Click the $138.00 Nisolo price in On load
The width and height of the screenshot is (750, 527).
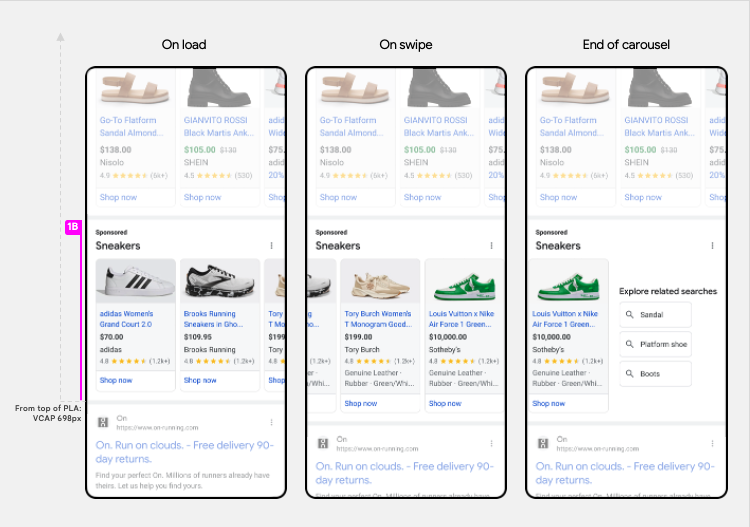[x=115, y=150]
